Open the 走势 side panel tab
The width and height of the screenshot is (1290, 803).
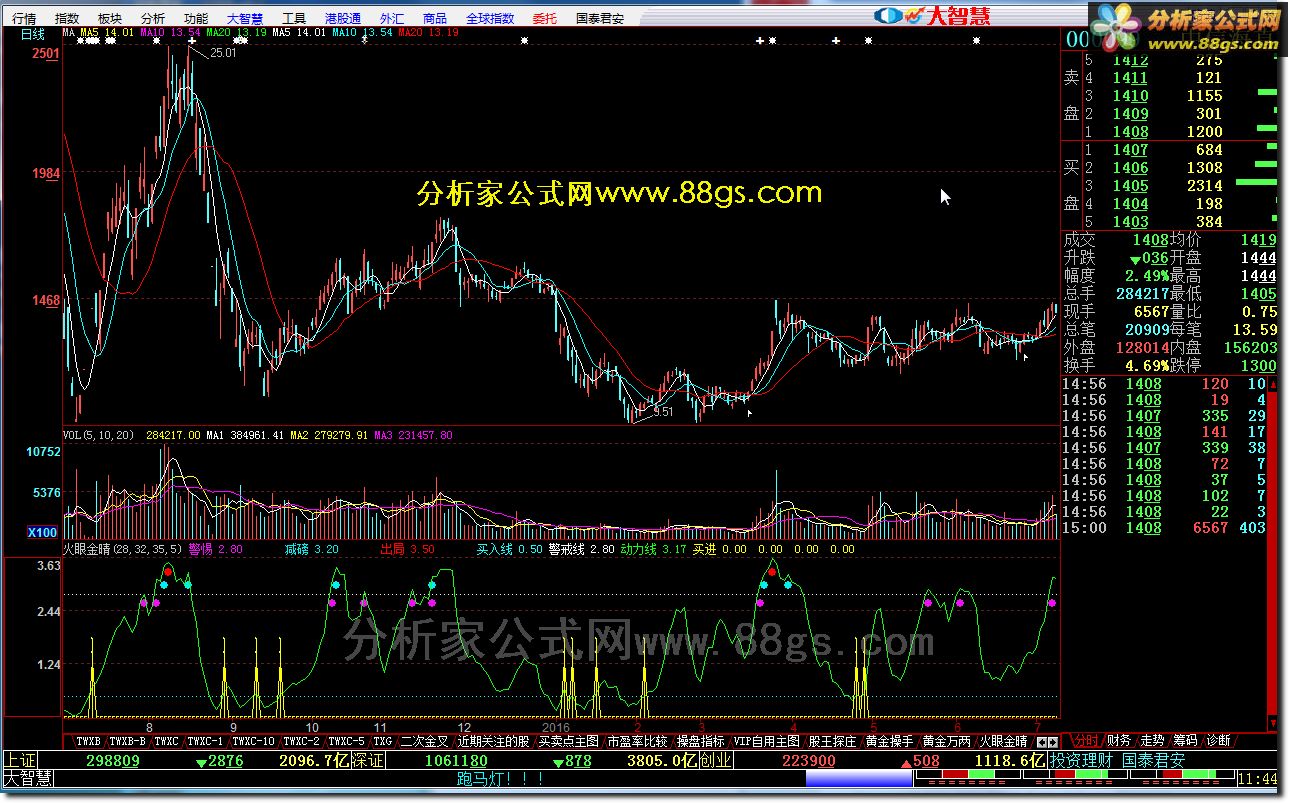(x=1152, y=740)
